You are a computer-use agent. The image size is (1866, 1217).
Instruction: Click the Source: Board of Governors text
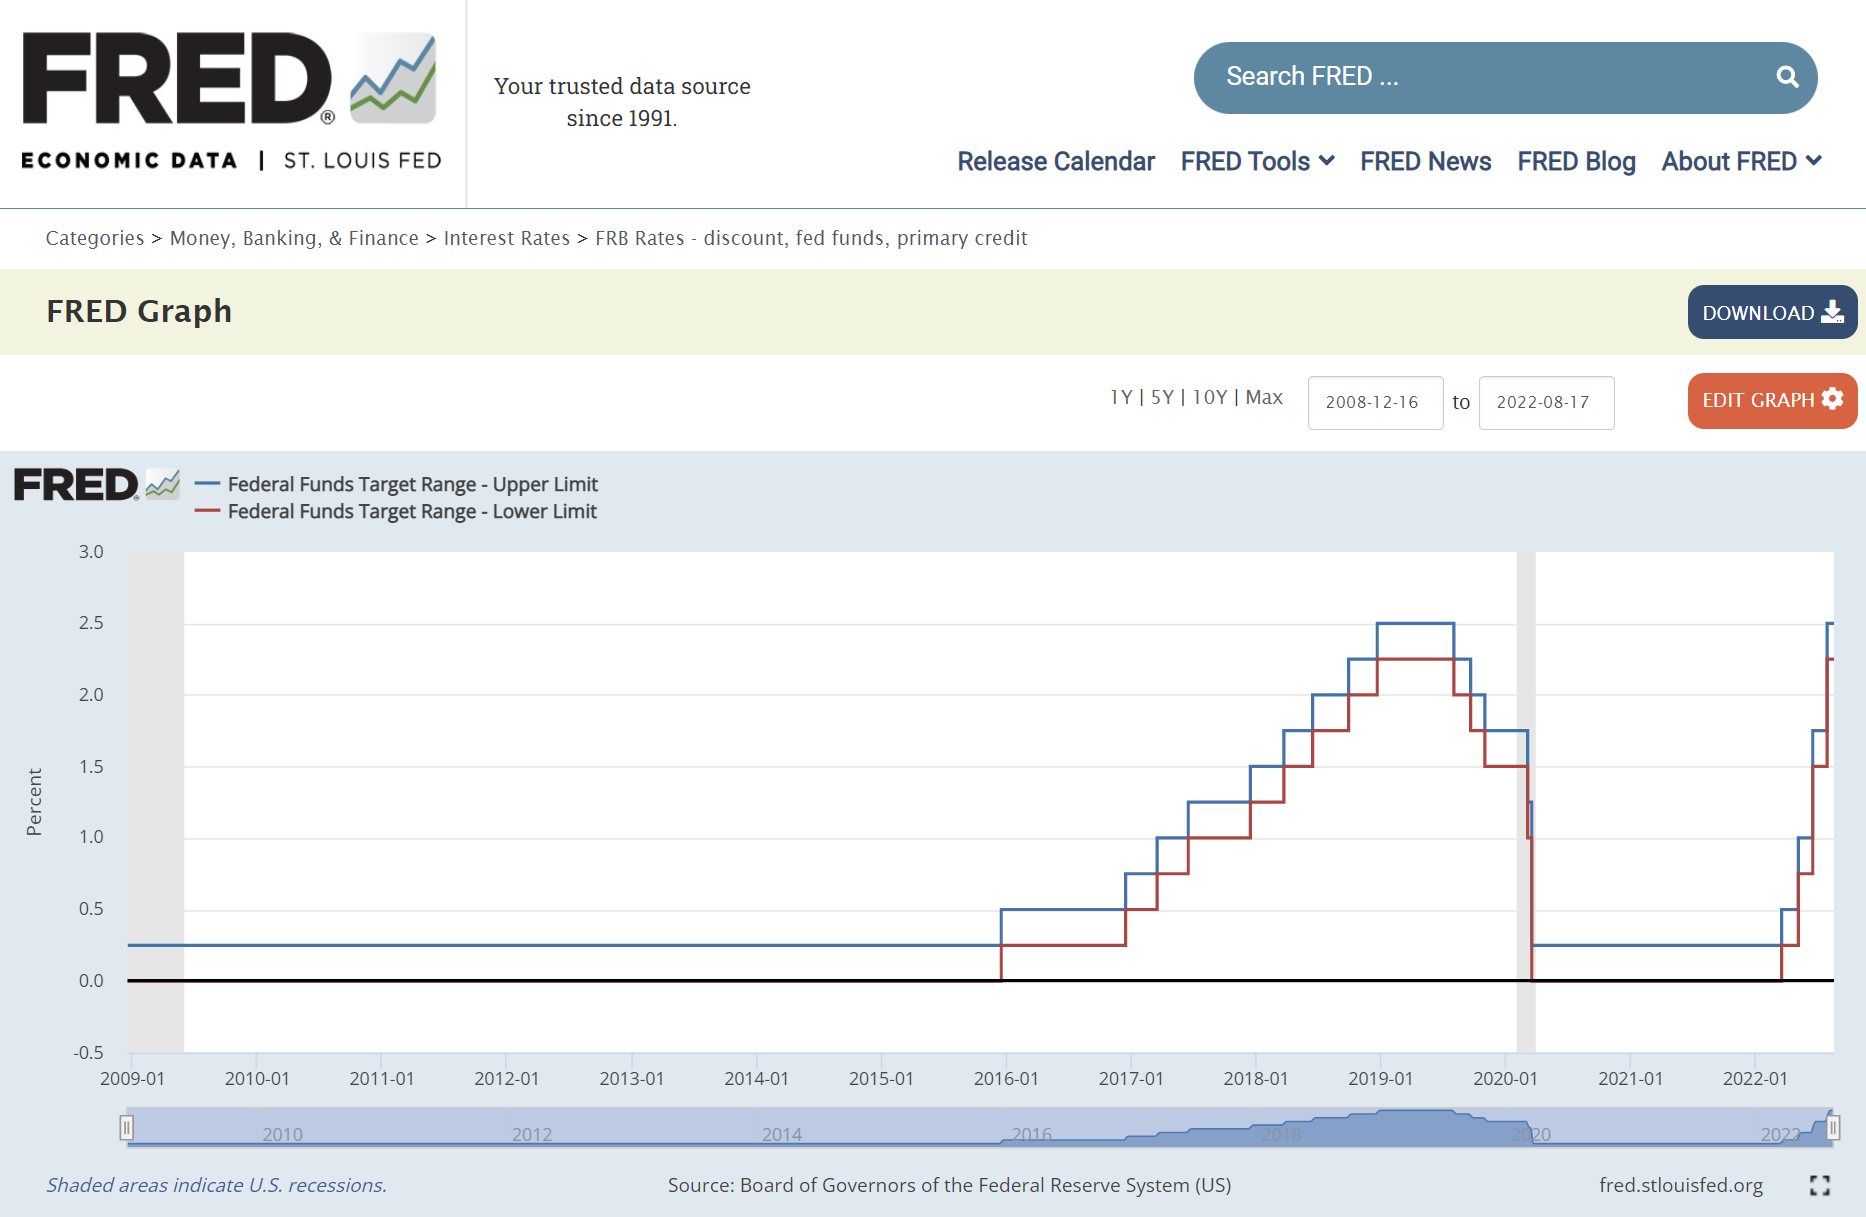click(x=949, y=1185)
